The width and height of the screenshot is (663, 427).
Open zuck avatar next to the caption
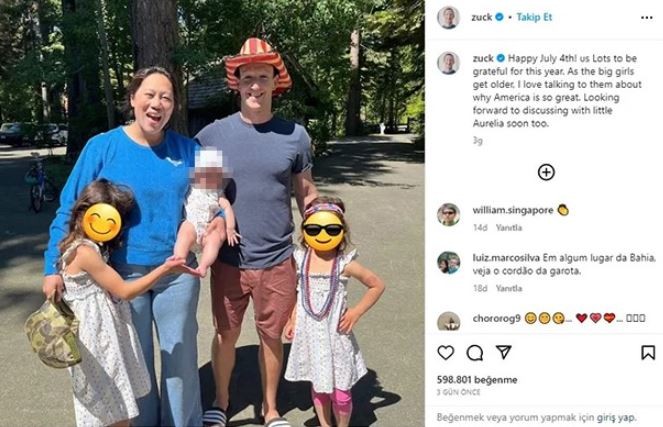pyautogui.click(x=448, y=63)
